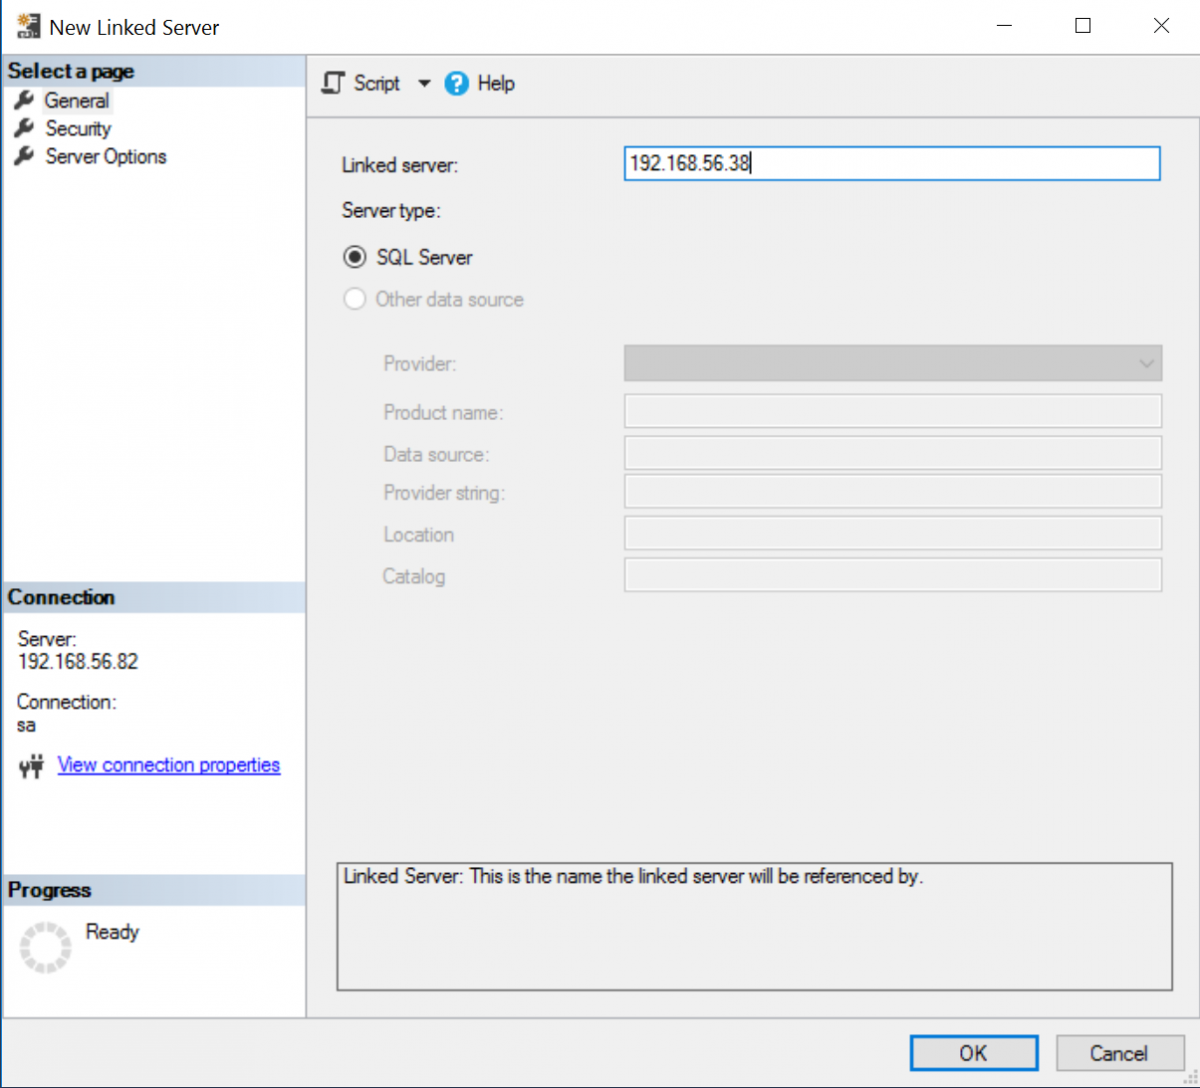Select the General page
Viewport: 1200px width, 1088px height.
pyautogui.click(x=75, y=100)
